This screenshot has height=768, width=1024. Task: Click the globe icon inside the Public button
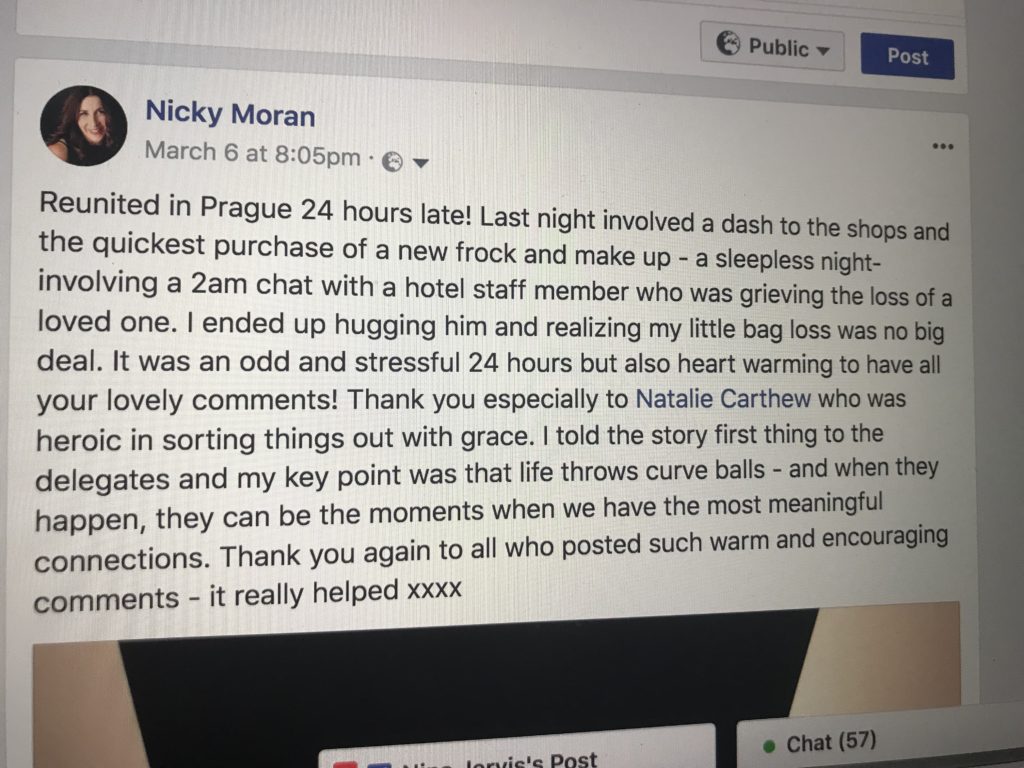click(x=729, y=43)
